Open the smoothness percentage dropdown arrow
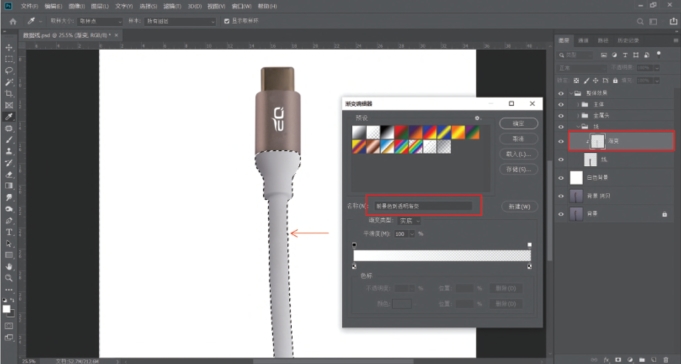 tap(412, 234)
